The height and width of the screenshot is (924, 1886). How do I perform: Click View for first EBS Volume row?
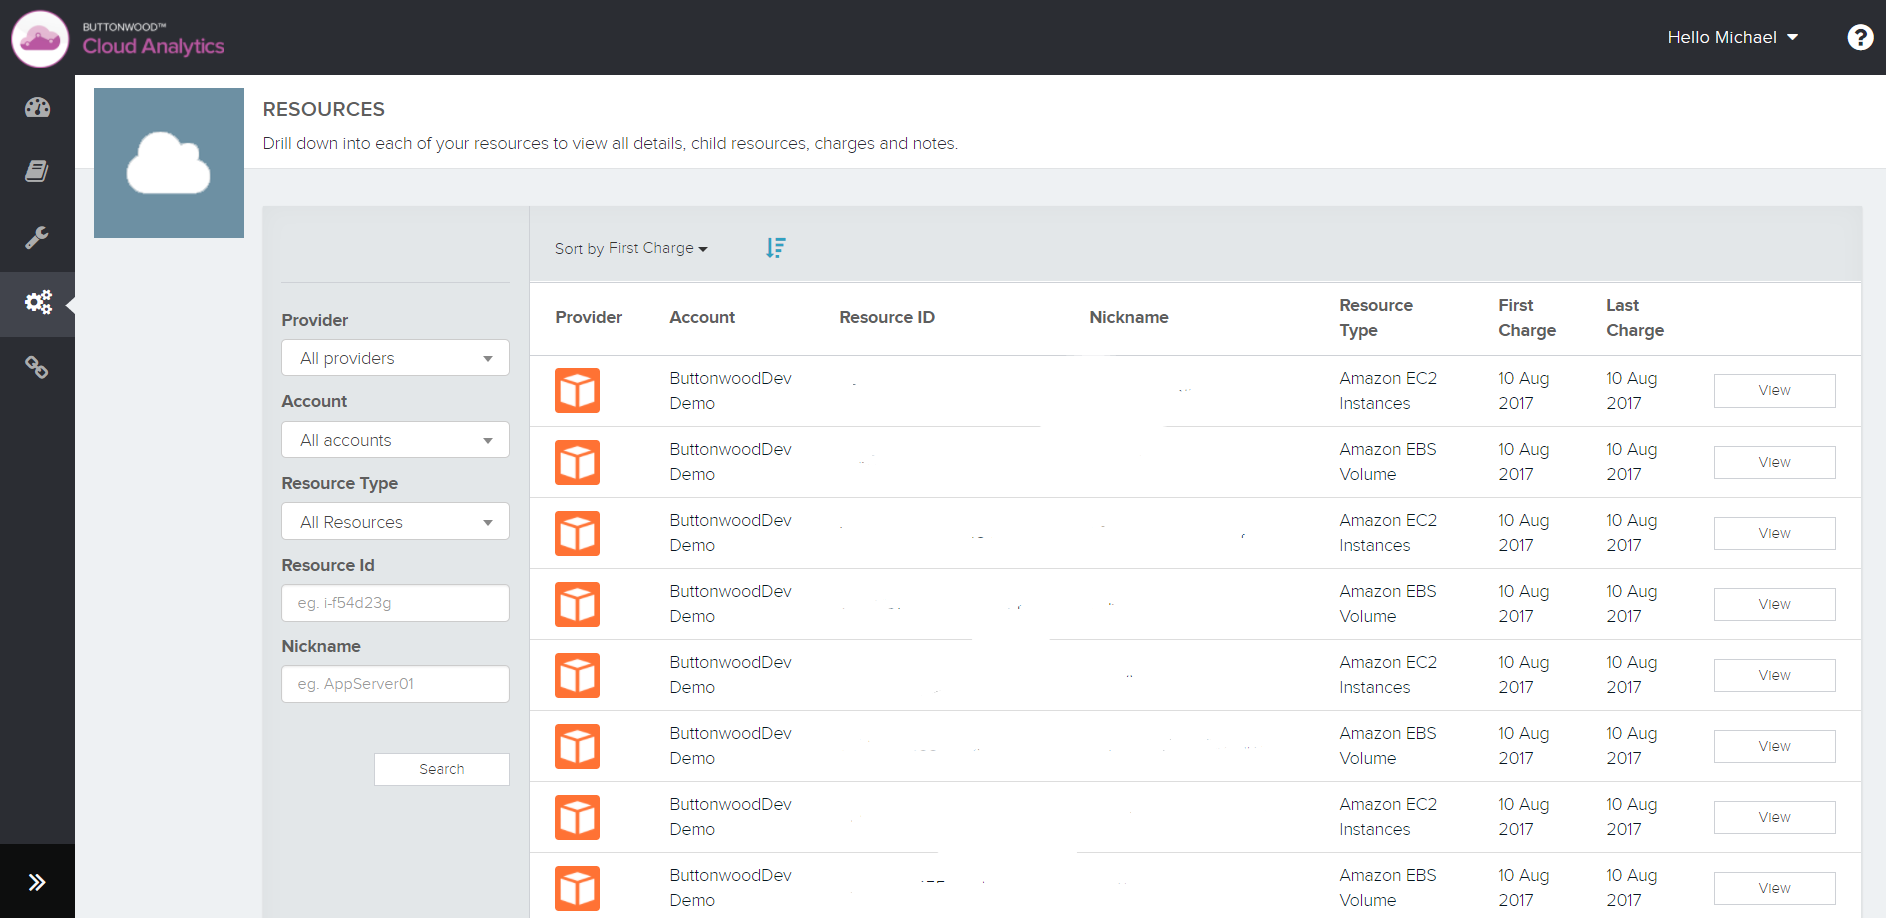[1774, 462]
